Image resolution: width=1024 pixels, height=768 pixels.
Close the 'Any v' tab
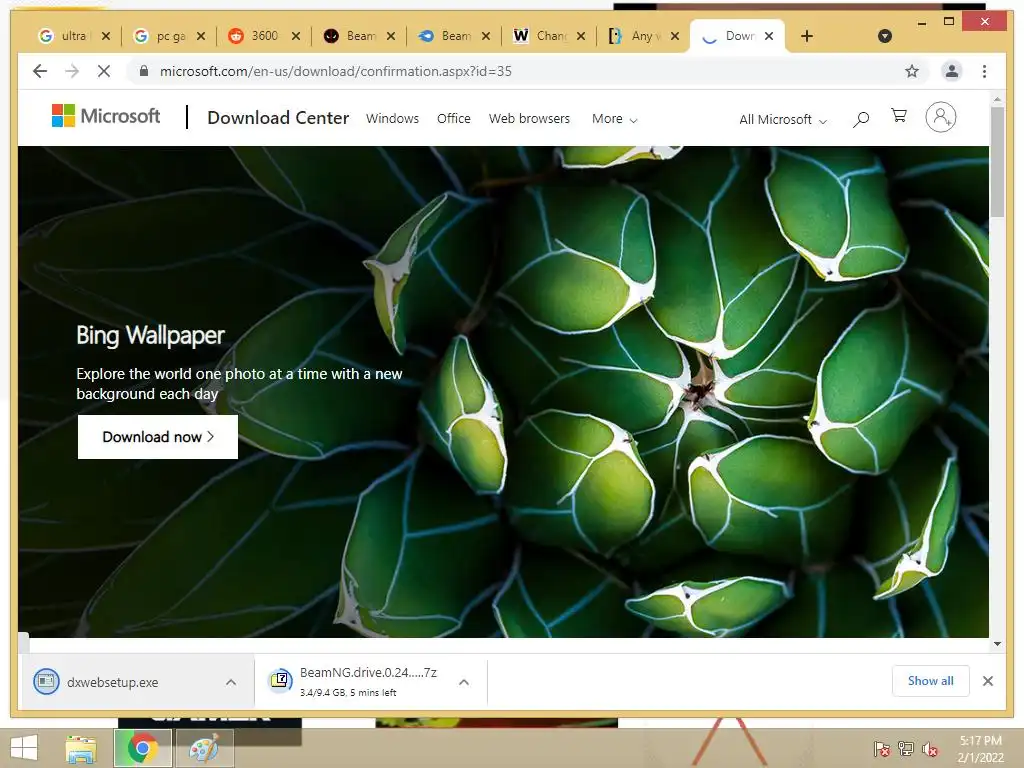click(675, 36)
